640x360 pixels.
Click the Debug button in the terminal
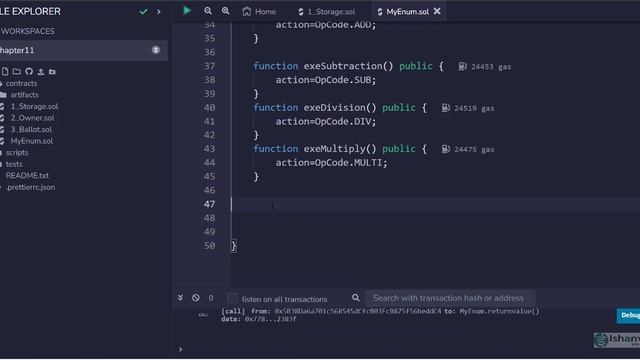[x=629, y=316]
